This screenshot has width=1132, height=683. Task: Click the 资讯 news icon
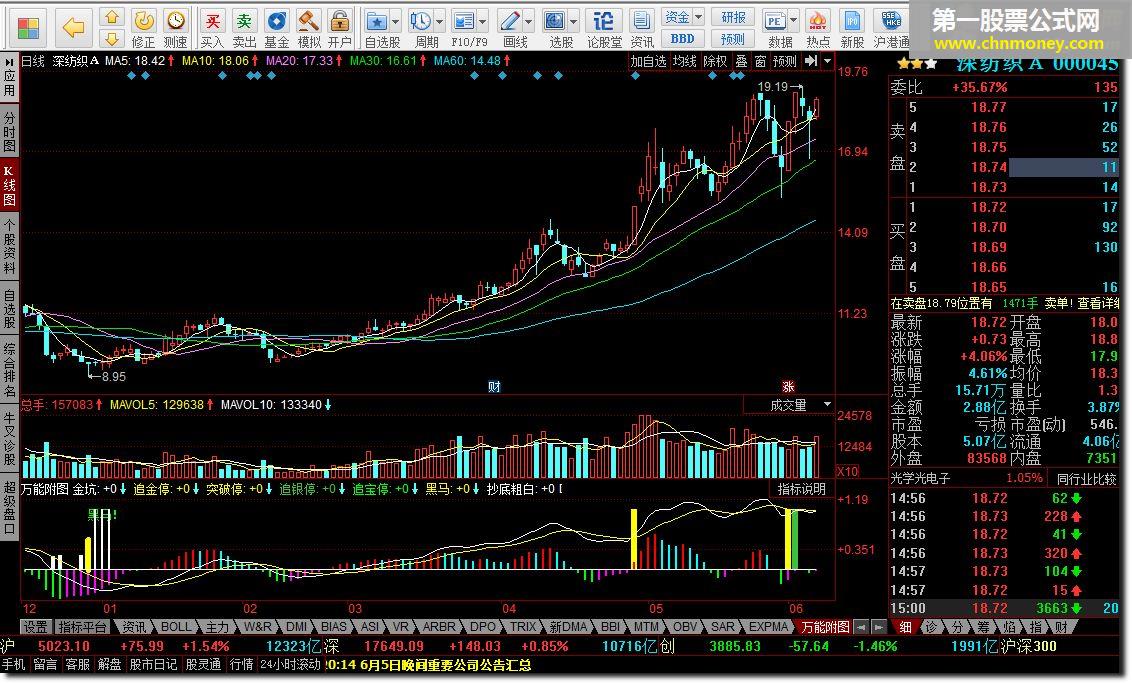pyautogui.click(x=642, y=29)
